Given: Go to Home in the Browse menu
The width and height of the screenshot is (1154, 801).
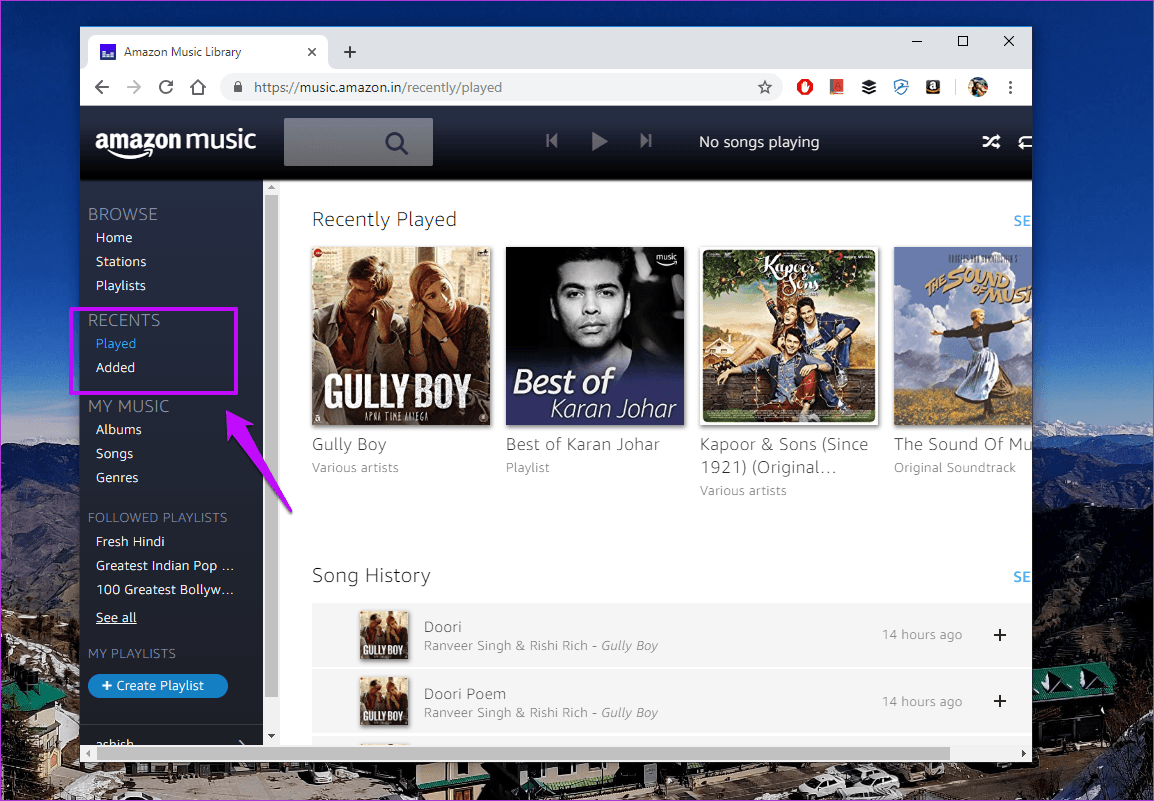Looking at the screenshot, I should [114, 238].
